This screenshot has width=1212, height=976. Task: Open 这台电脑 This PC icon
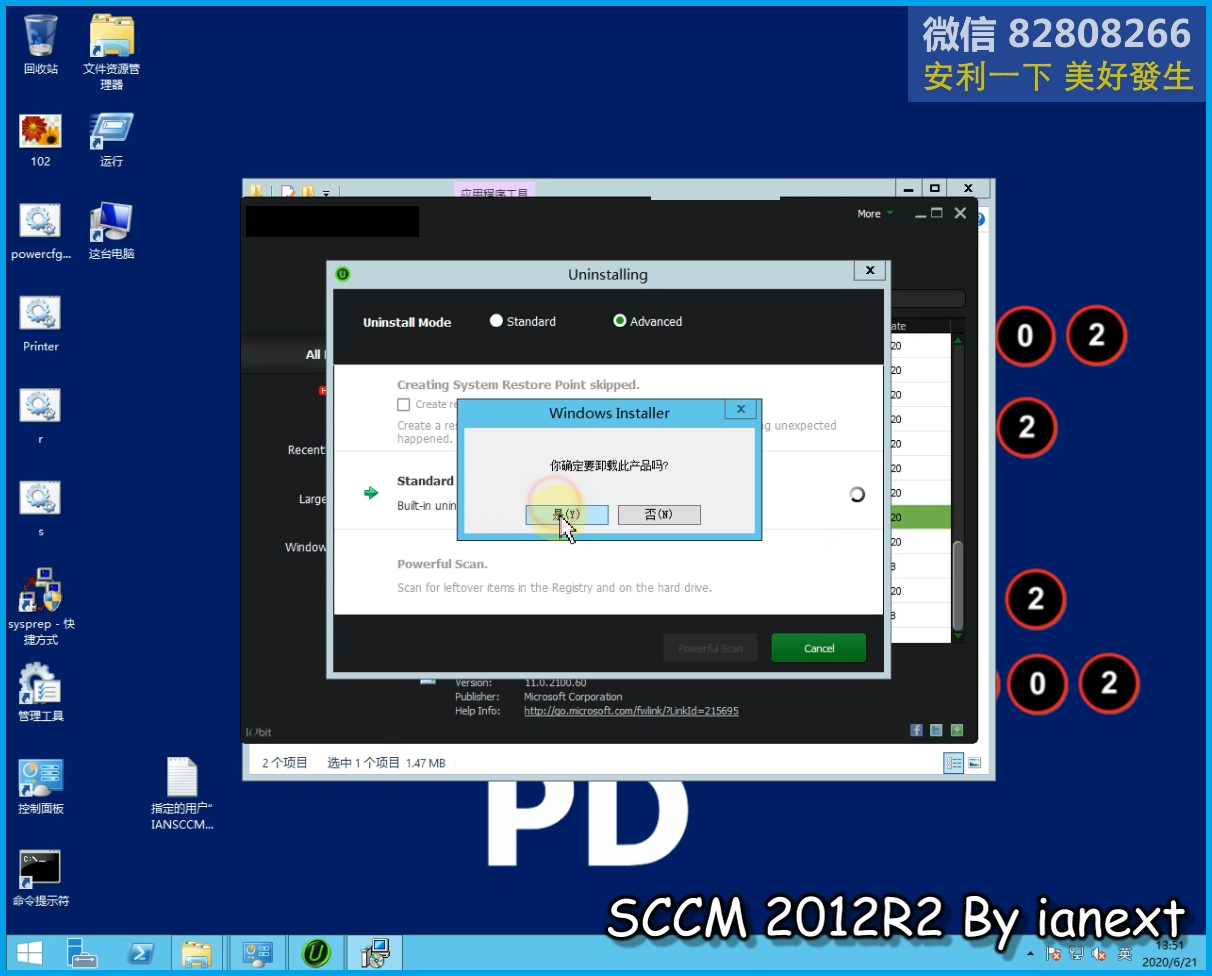tap(111, 232)
